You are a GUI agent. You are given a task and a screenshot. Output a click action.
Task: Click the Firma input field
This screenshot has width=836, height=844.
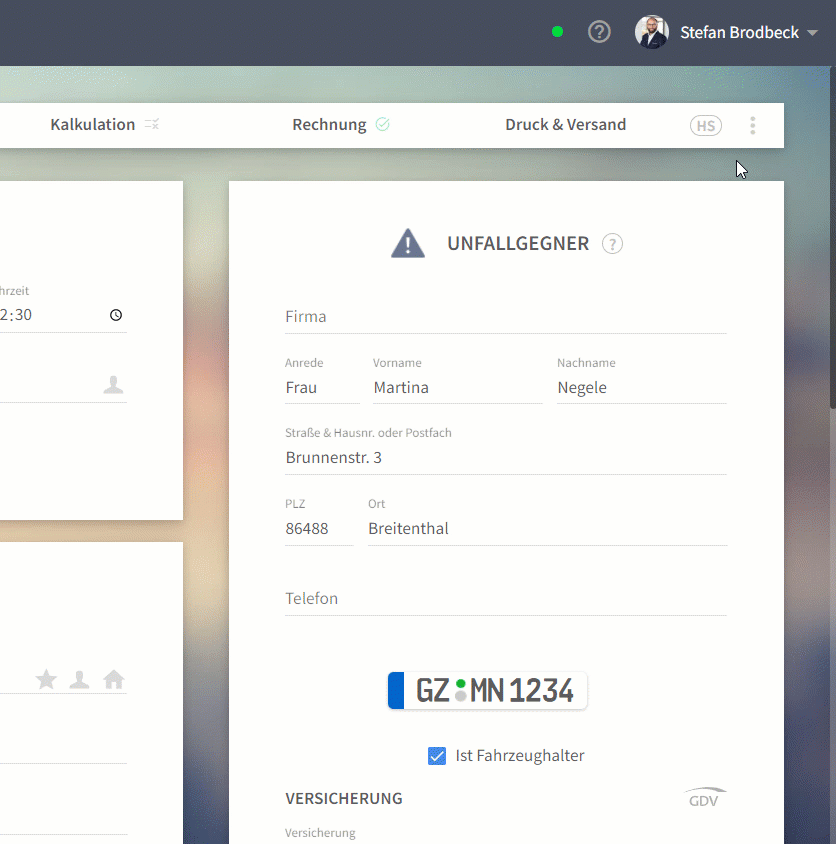tap(505, 317)
